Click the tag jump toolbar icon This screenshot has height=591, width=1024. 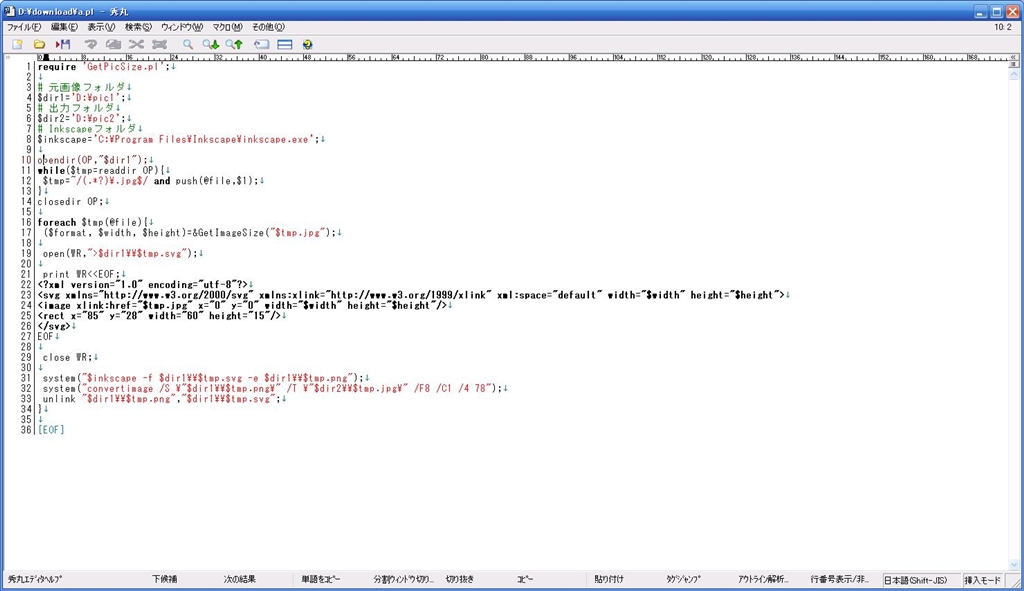(261, 44)
